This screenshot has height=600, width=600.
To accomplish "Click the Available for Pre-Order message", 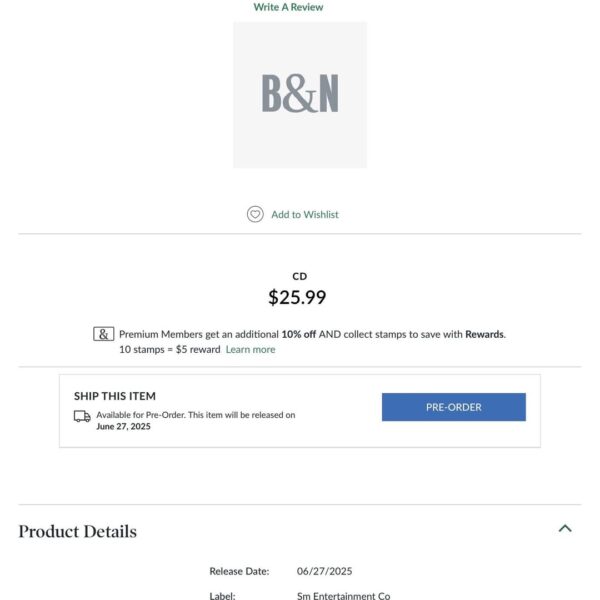I will pos(195,414).
